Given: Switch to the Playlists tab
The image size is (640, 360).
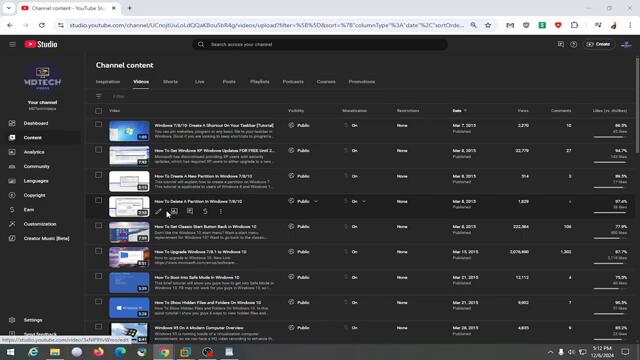Looking at the screenshot, I should point(260,82).
